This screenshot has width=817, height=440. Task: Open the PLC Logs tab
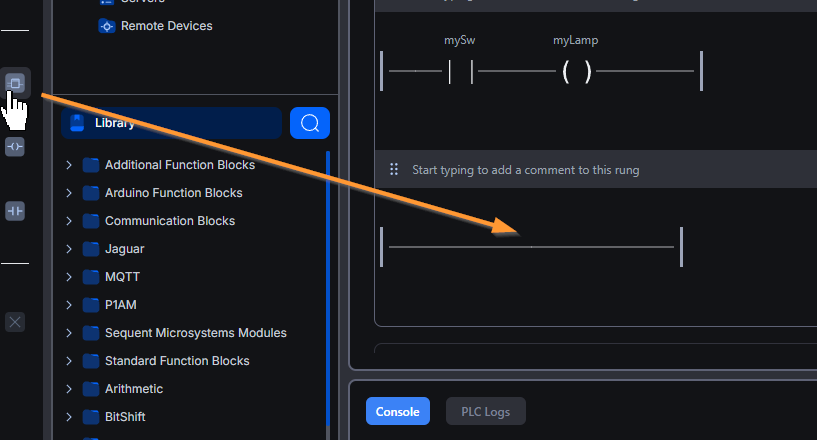point(485,411)
